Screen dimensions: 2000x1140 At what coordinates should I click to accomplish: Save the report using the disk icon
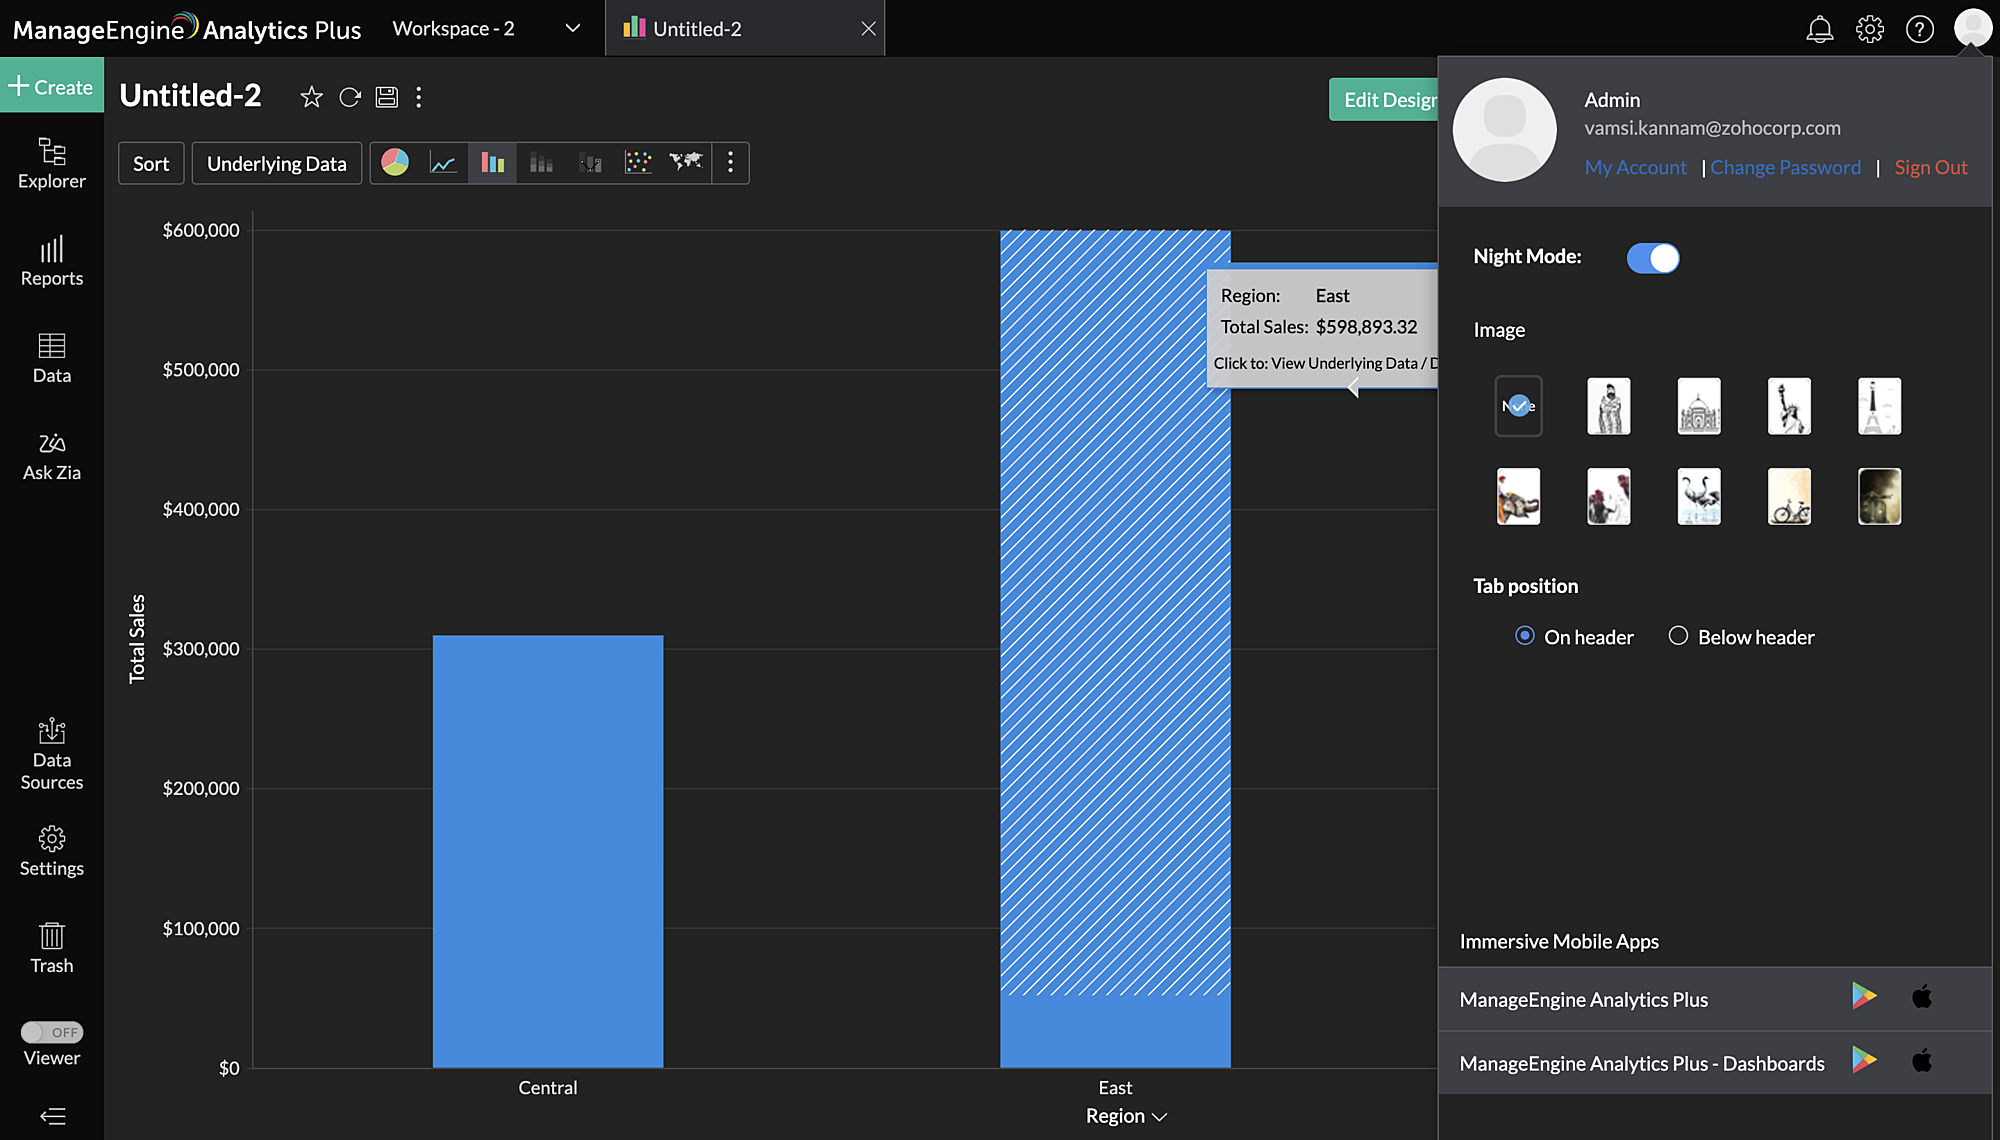pos(386,97)
